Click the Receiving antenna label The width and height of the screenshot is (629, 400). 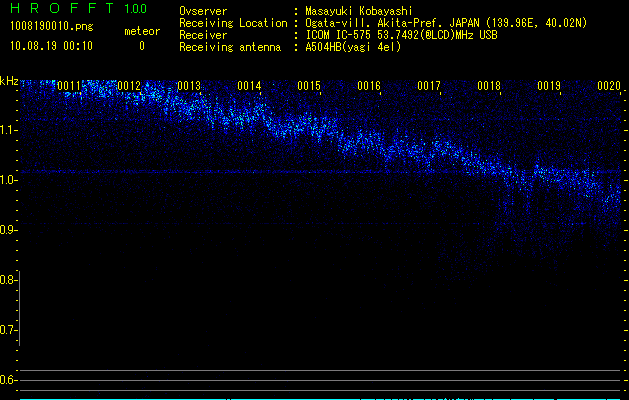[x=230, y=47]
